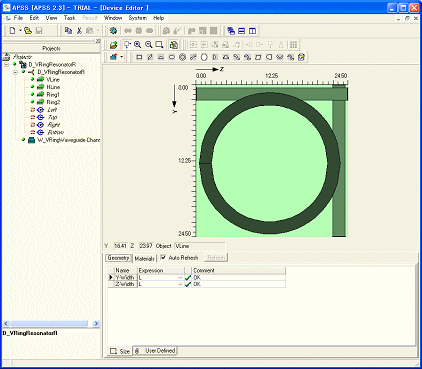Toggle the Auto Refresh checkbox
Screen dimensions: 422x369
coord(163,257)
